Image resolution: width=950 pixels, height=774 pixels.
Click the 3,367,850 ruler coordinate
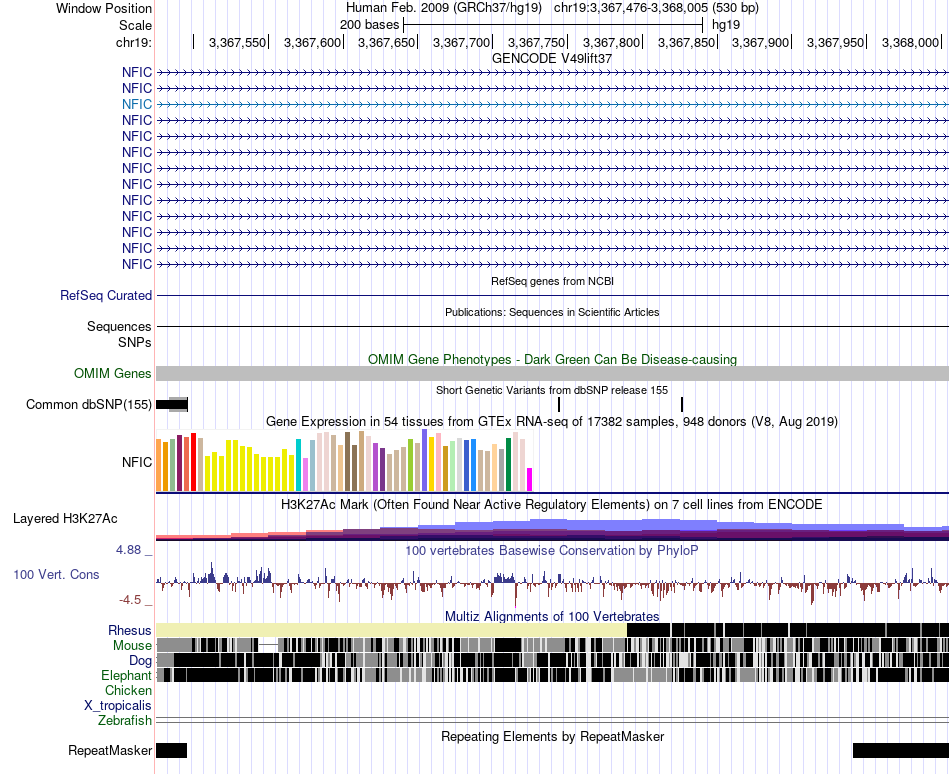pyautogui.click(x=686, y=42)
